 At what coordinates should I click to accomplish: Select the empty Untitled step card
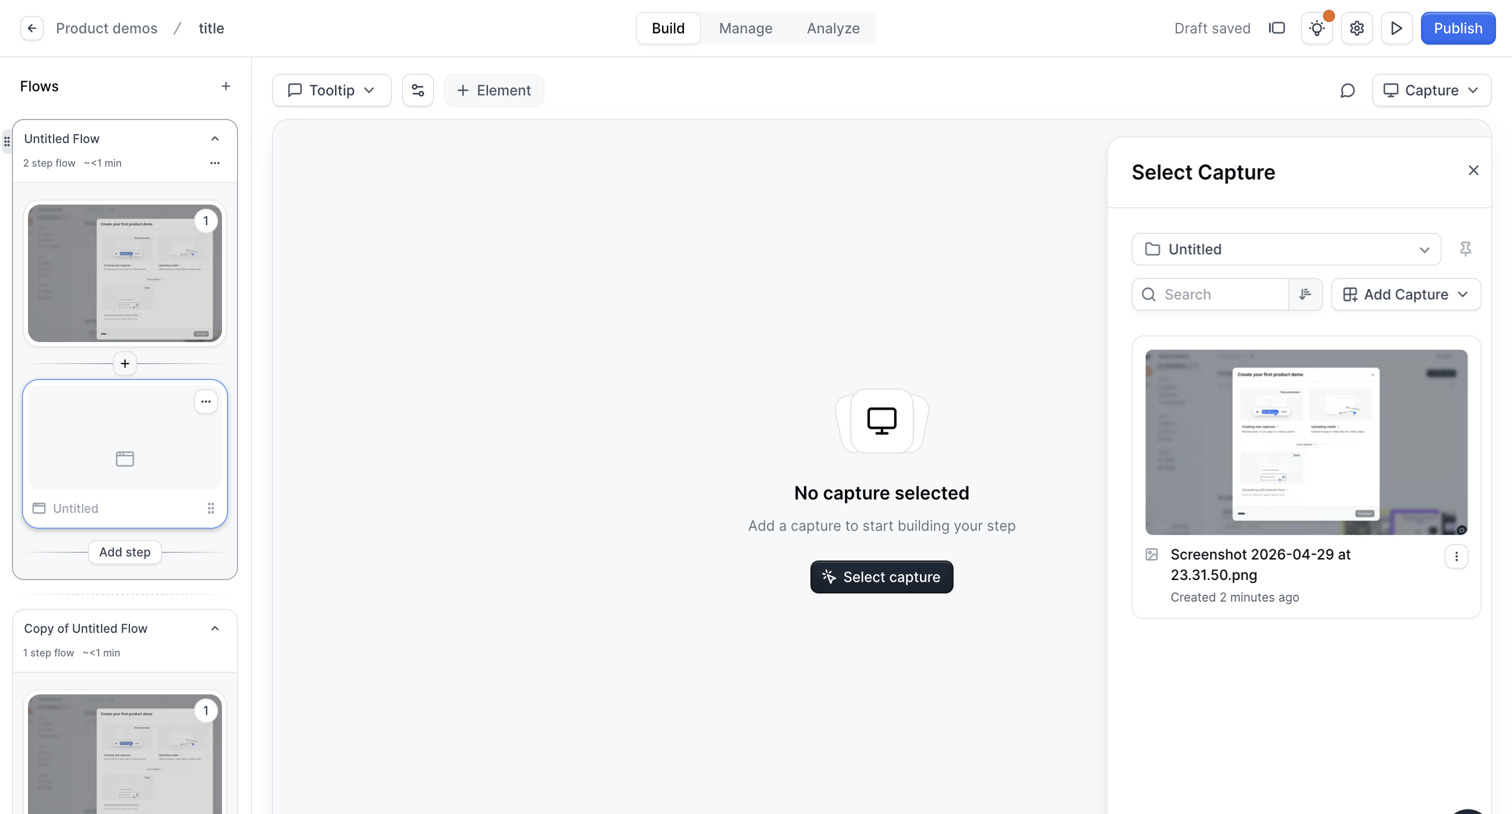[x=125, y=453]
